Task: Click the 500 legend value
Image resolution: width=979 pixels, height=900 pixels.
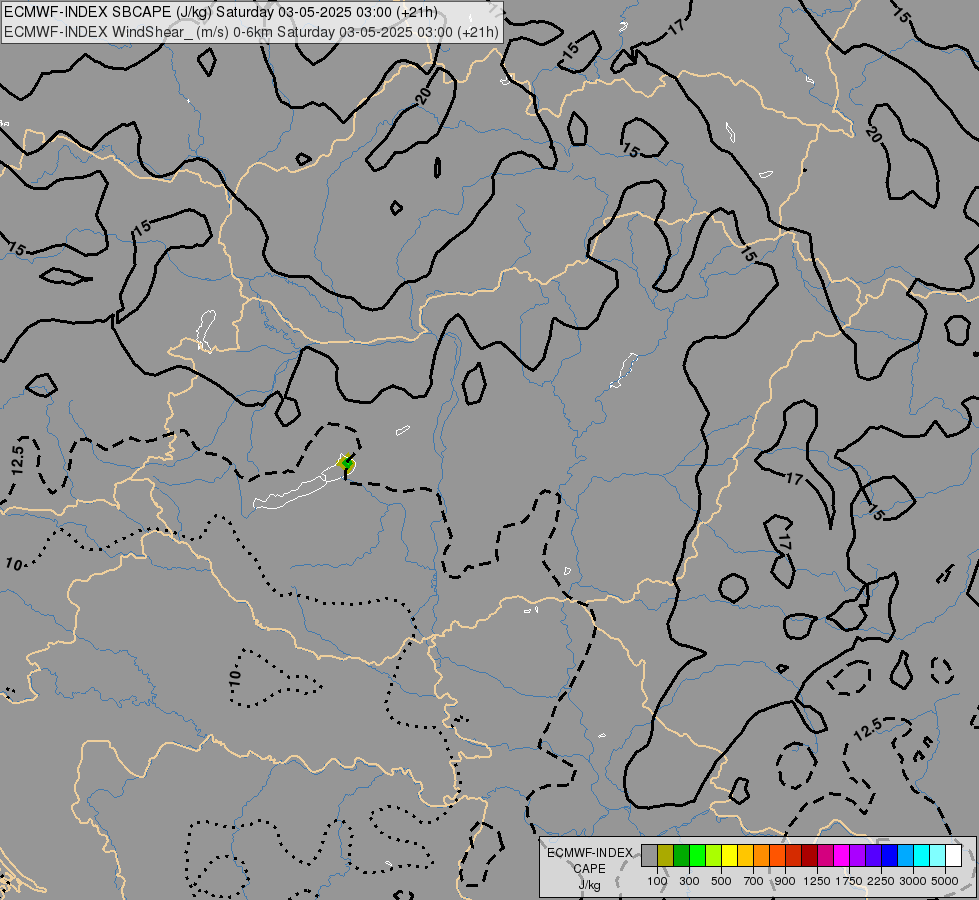Action: click(721, 881)
